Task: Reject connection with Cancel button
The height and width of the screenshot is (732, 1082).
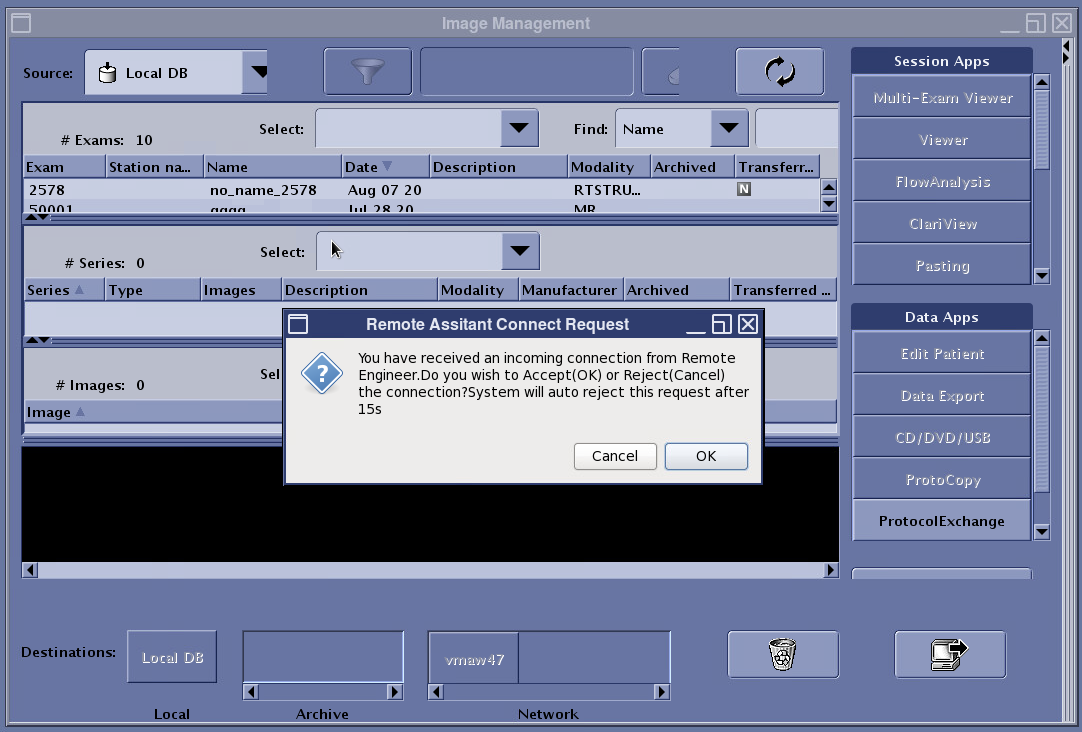Action: coord(615,456)
